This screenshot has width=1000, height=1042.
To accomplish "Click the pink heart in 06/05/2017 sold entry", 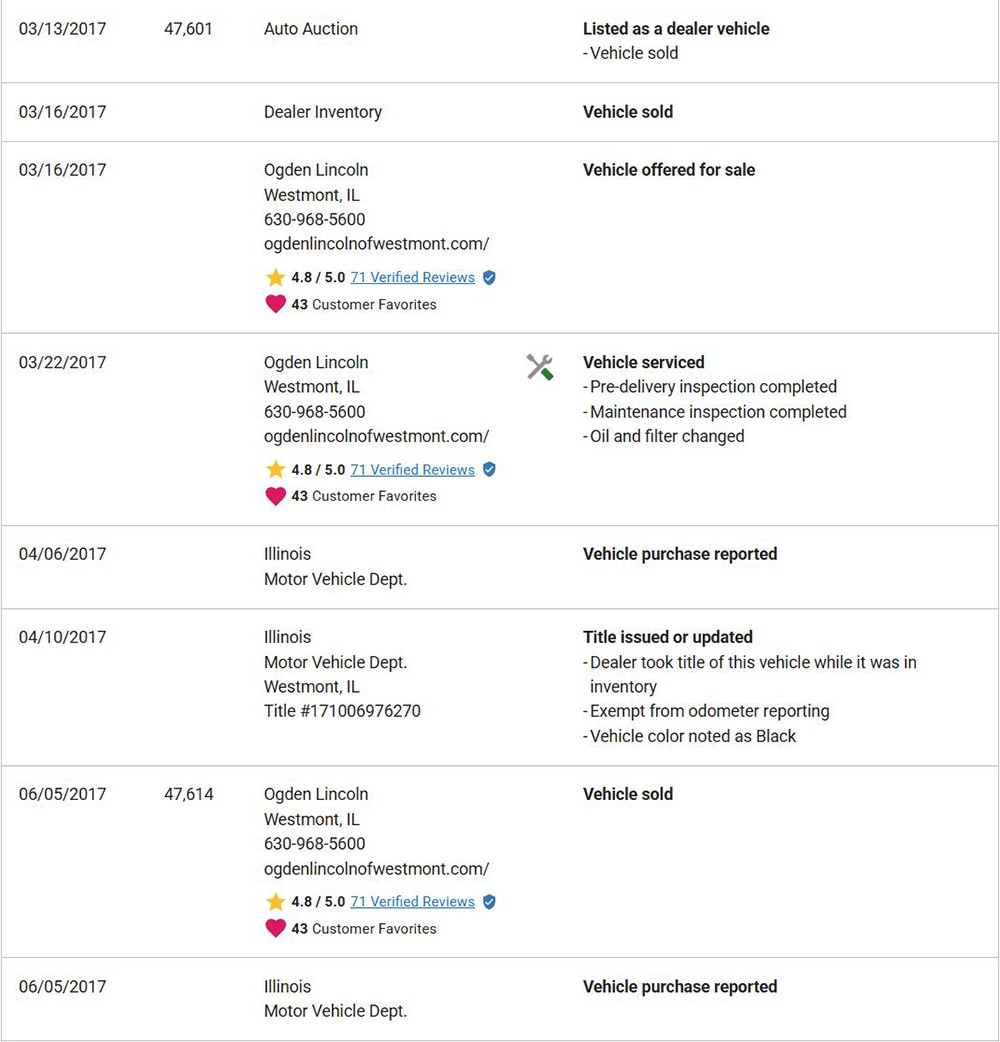I will (275, 928).
